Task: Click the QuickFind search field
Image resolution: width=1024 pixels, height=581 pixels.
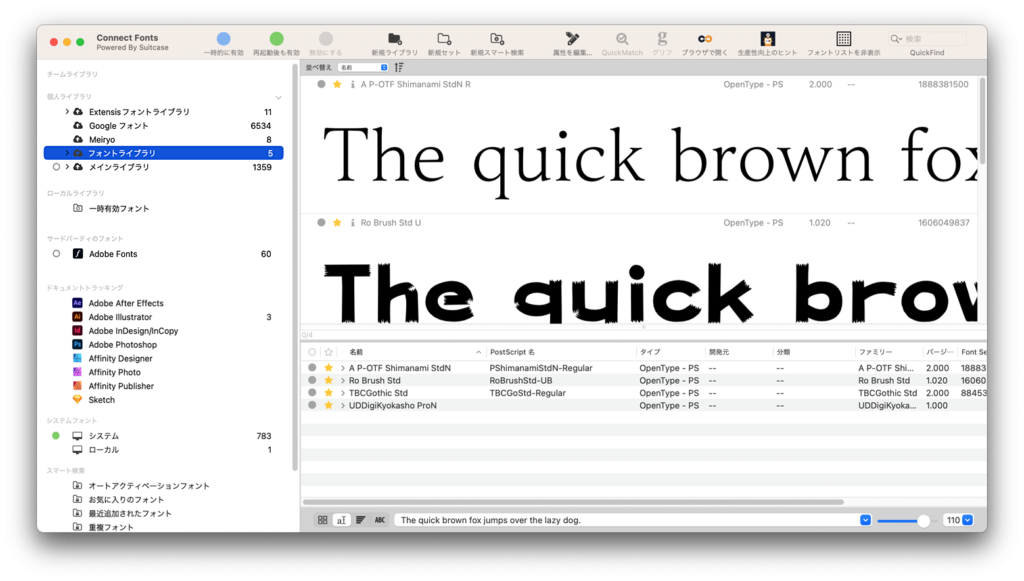Action: (x=927, y=39)
